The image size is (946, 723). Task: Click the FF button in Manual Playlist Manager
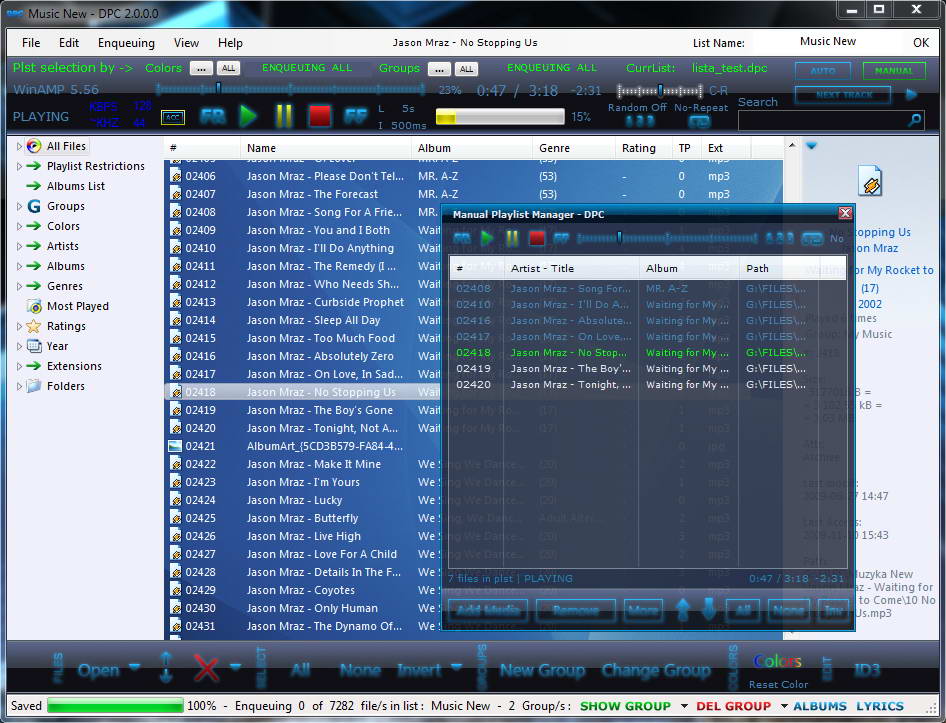[x=561, y=238]
